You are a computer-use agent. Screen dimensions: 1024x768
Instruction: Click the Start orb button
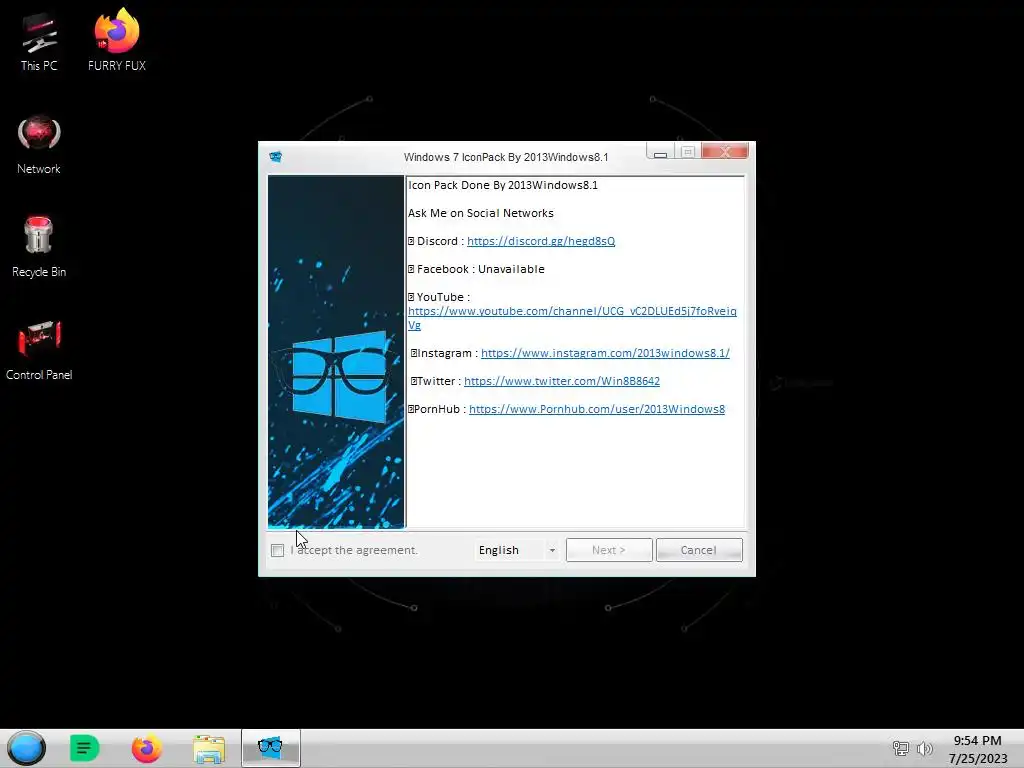tap(26, 748)
